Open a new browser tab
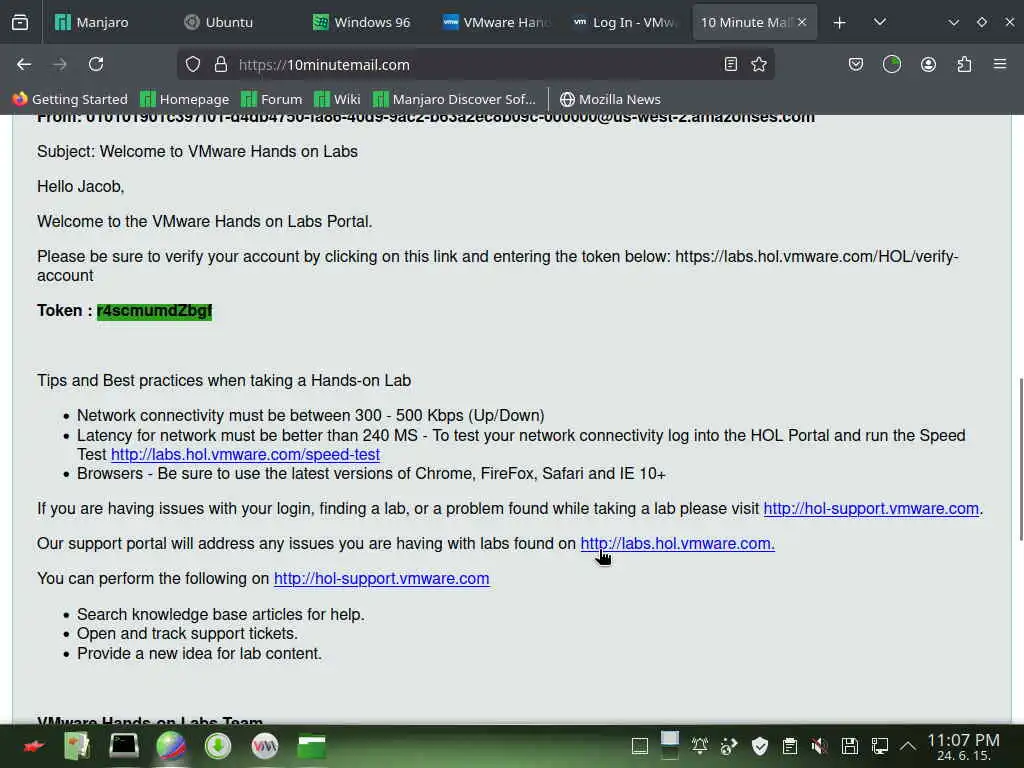 (x=839, y=23)
